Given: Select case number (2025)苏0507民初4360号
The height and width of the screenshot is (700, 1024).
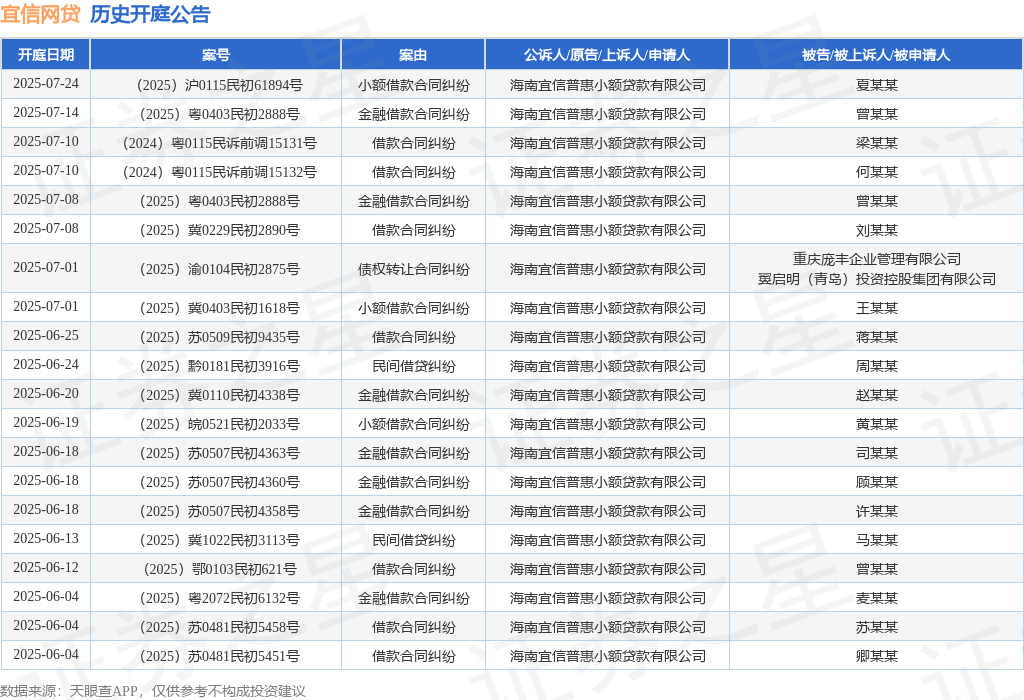Looking at the screenshot, I should (x=219, y=482).
